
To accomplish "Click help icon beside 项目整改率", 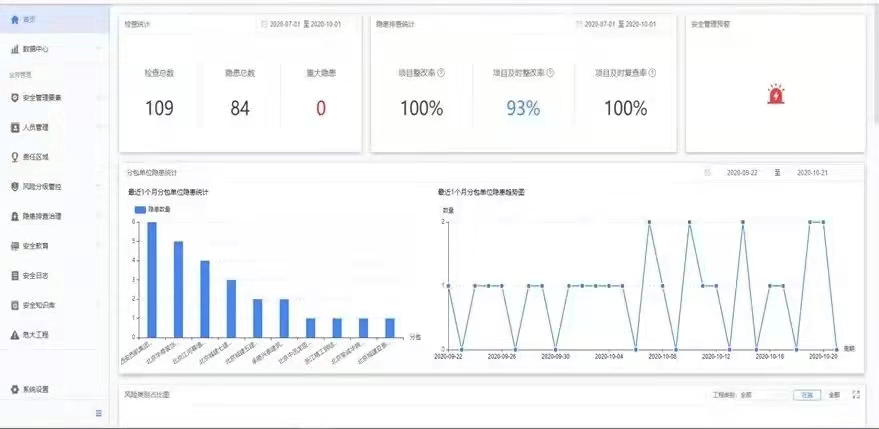I will click(x=441, y=73).
